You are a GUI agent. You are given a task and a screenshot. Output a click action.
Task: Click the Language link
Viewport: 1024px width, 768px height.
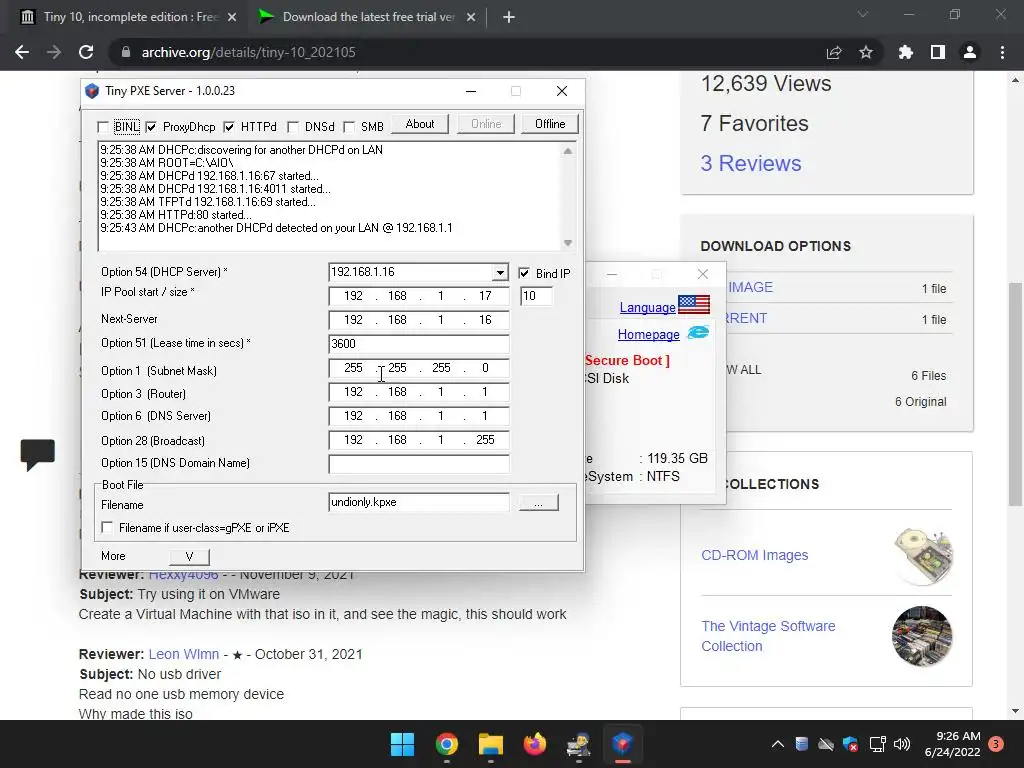click(647, 307)
